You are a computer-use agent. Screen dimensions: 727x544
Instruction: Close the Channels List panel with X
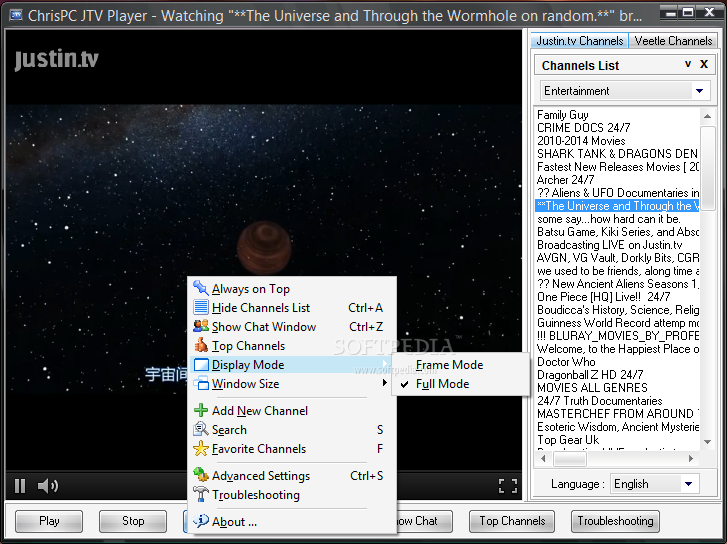704,64
